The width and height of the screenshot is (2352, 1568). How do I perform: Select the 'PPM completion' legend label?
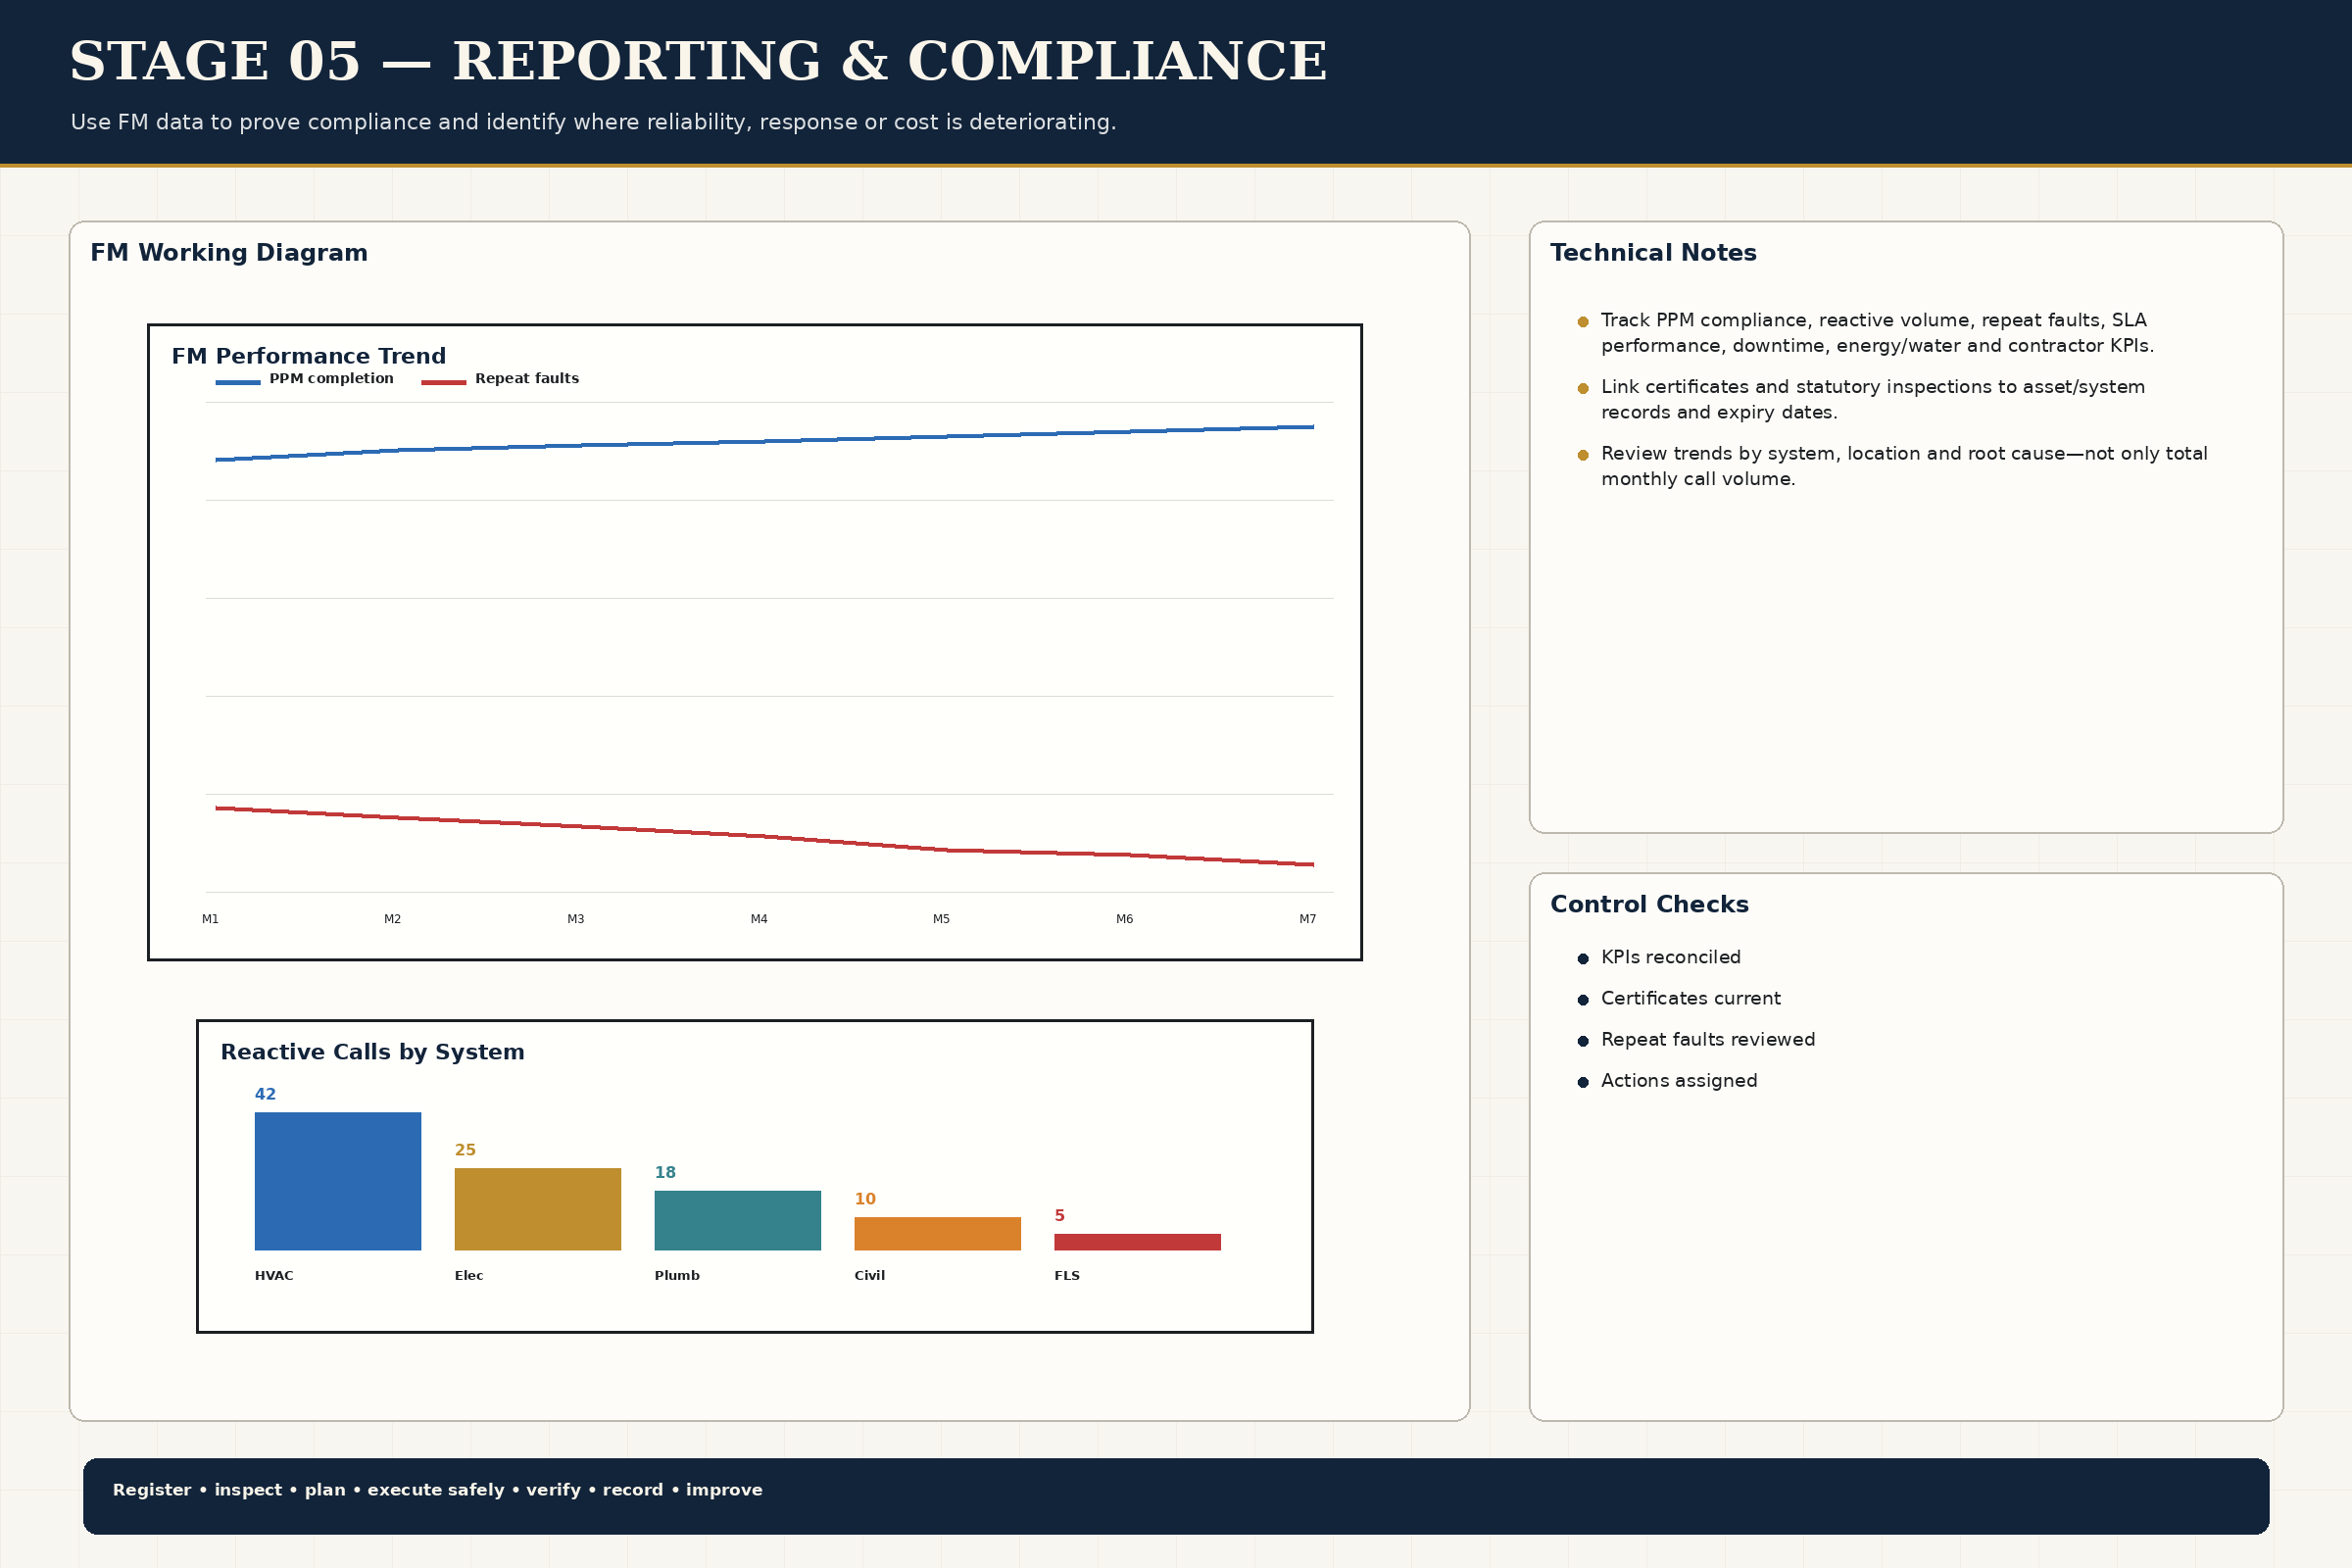coord(331,379)
